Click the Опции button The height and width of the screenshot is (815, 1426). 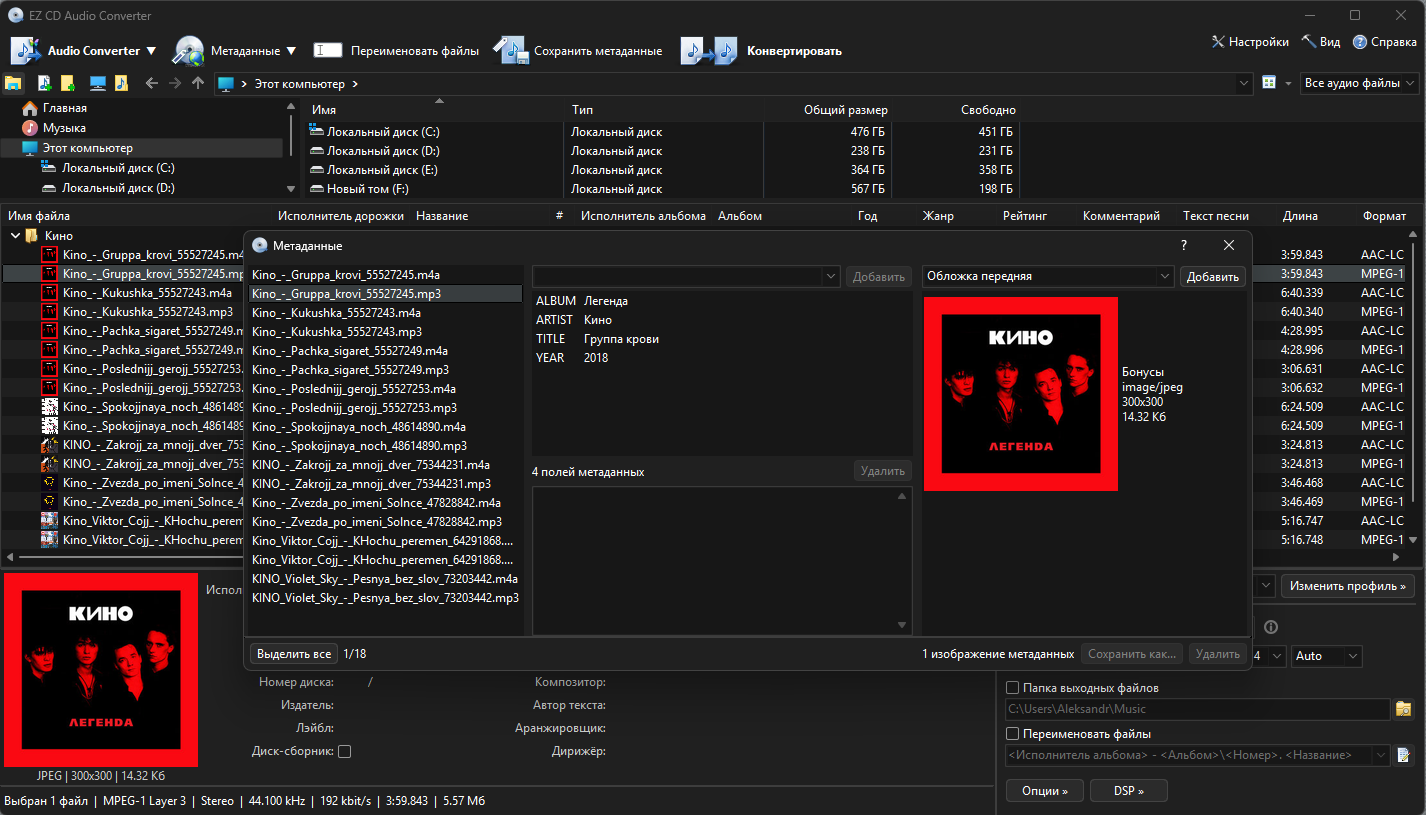(1045, 791)
